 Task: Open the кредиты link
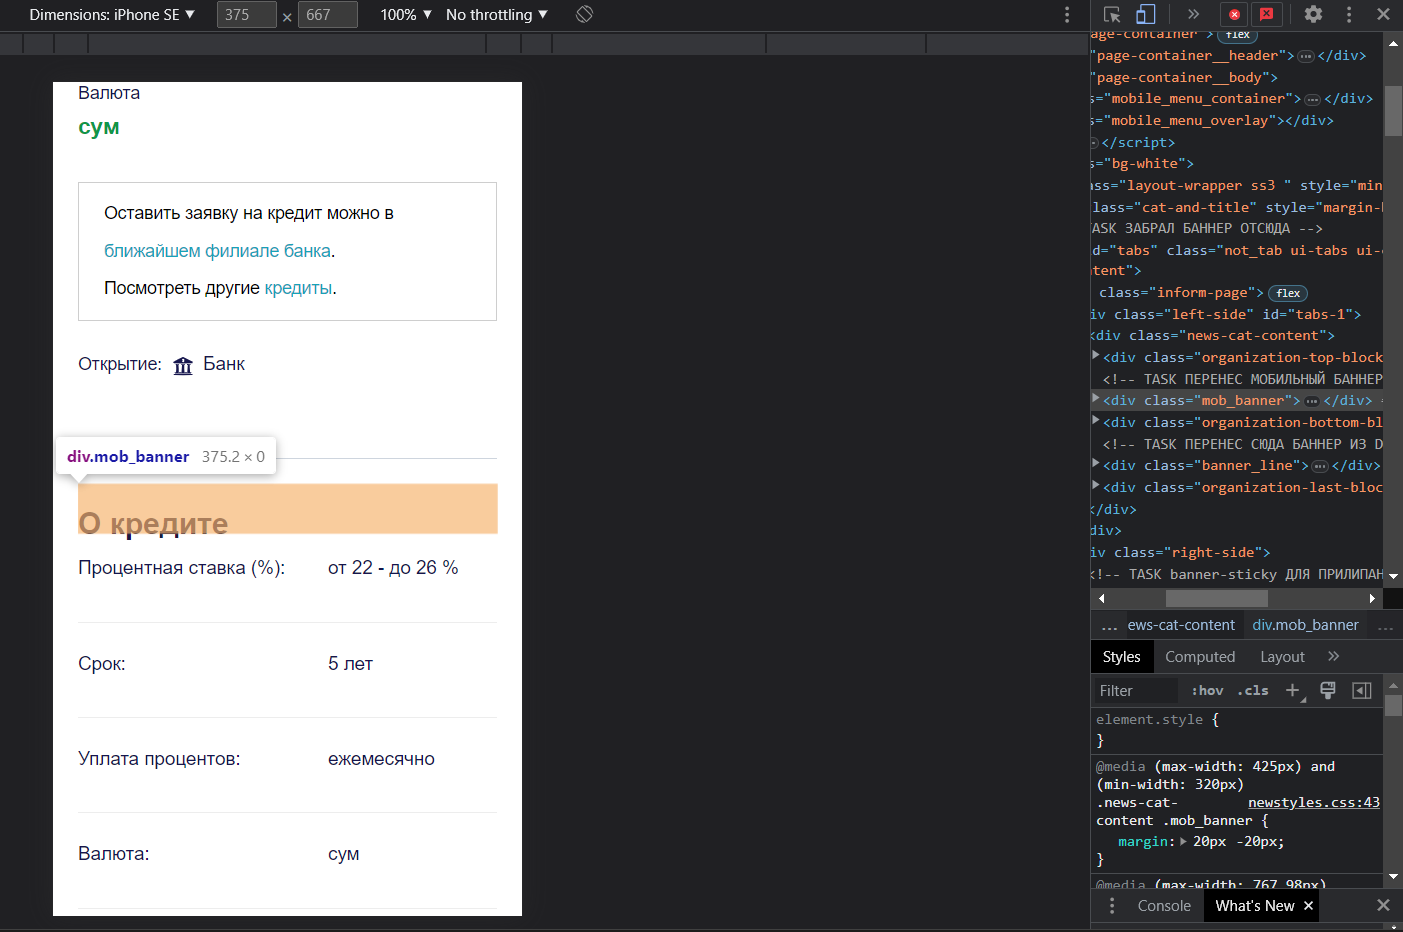click(x=298, y=288)
